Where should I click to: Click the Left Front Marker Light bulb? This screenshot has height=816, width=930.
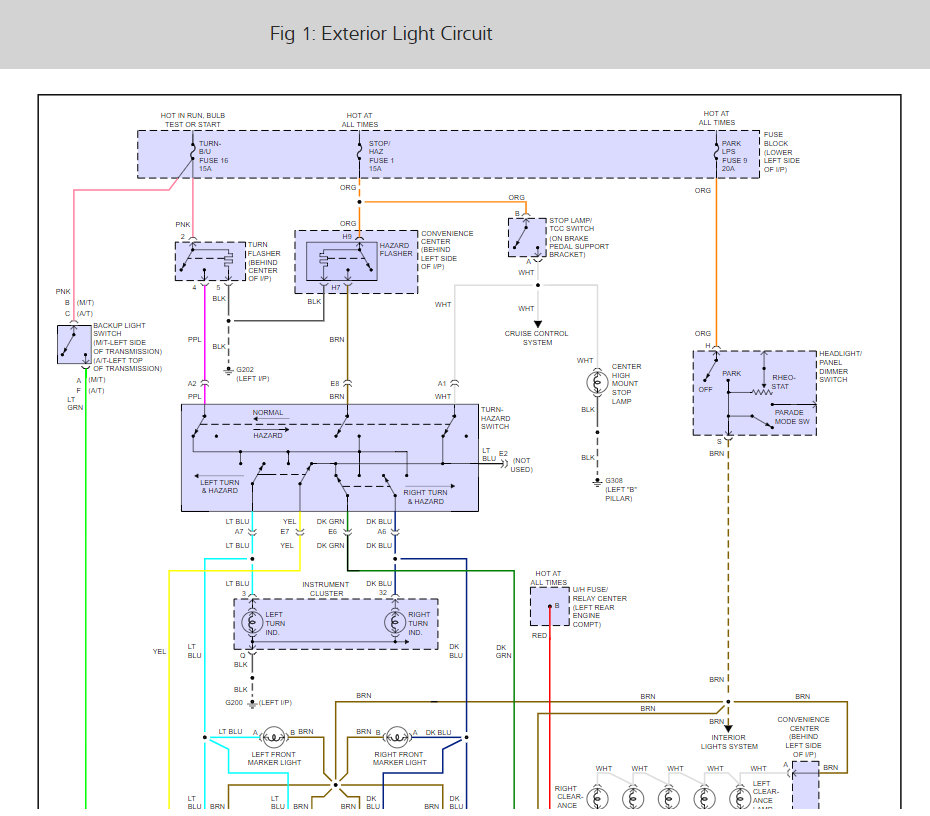pos(273,737)
